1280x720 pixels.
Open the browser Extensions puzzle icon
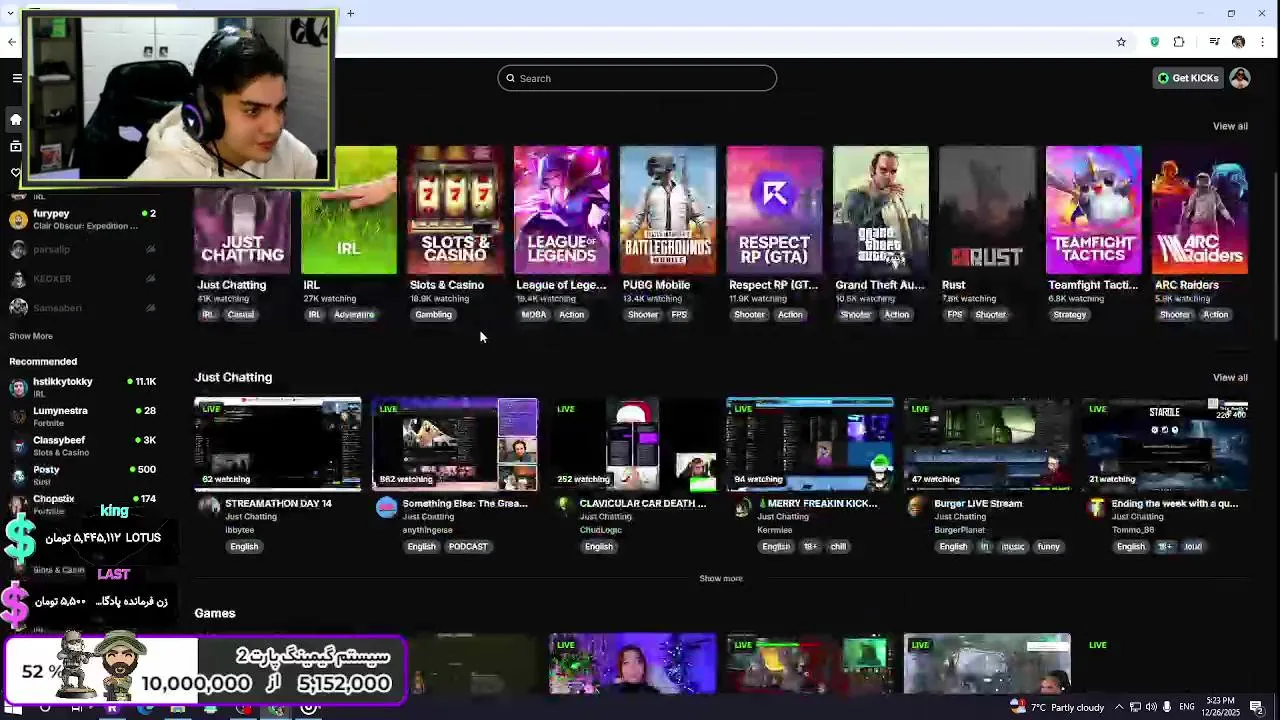[1179, 42]
